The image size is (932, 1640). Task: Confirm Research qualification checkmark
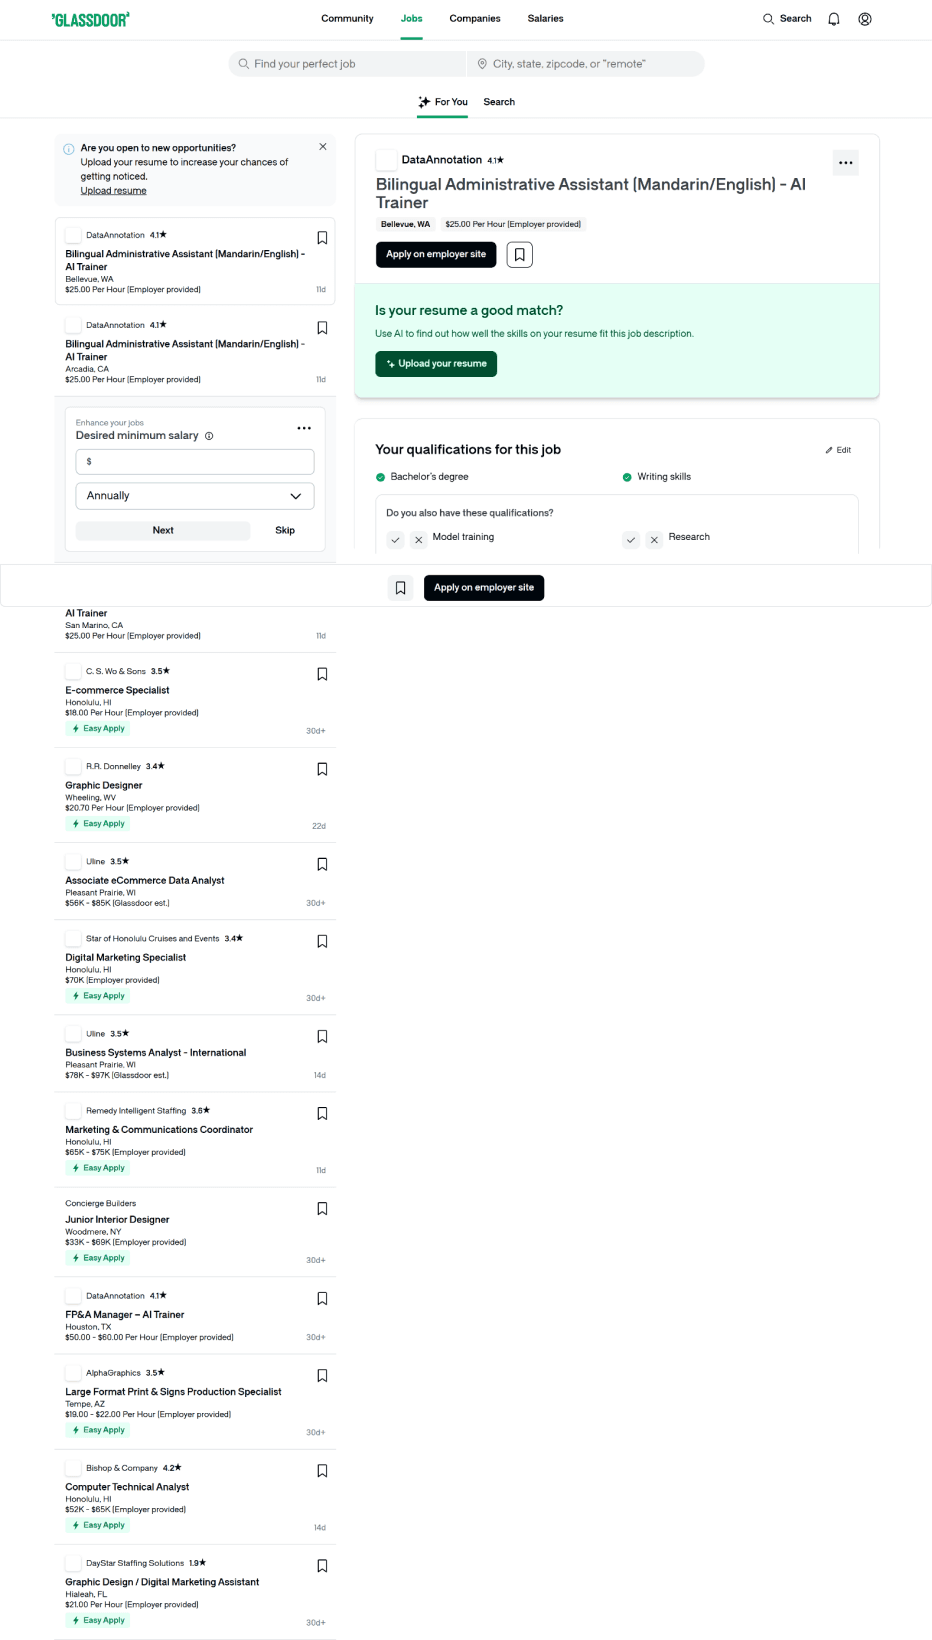click(631, 540)
